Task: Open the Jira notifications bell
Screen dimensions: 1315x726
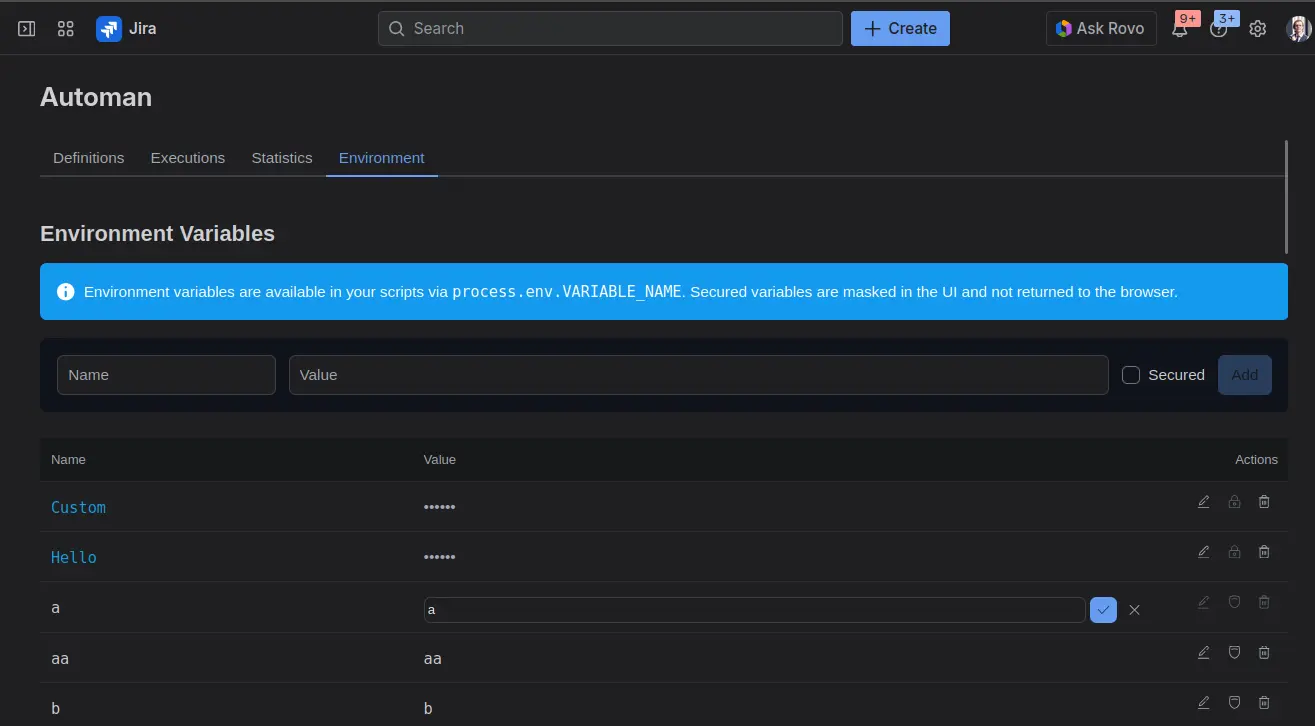Action: point(1180,29)
